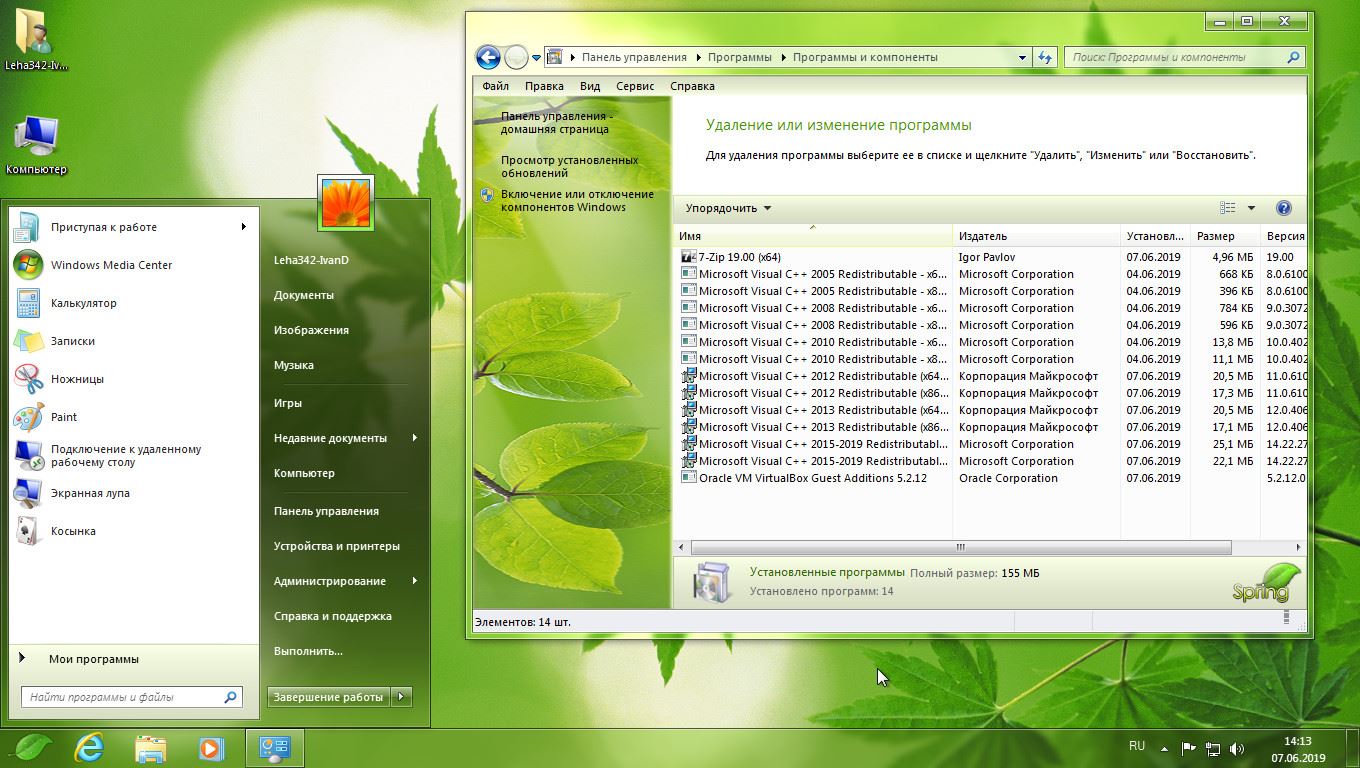Viewport: 1360px width, 768px height.
Task: Open the Сервис menu
Action: [x=635, y=86]
